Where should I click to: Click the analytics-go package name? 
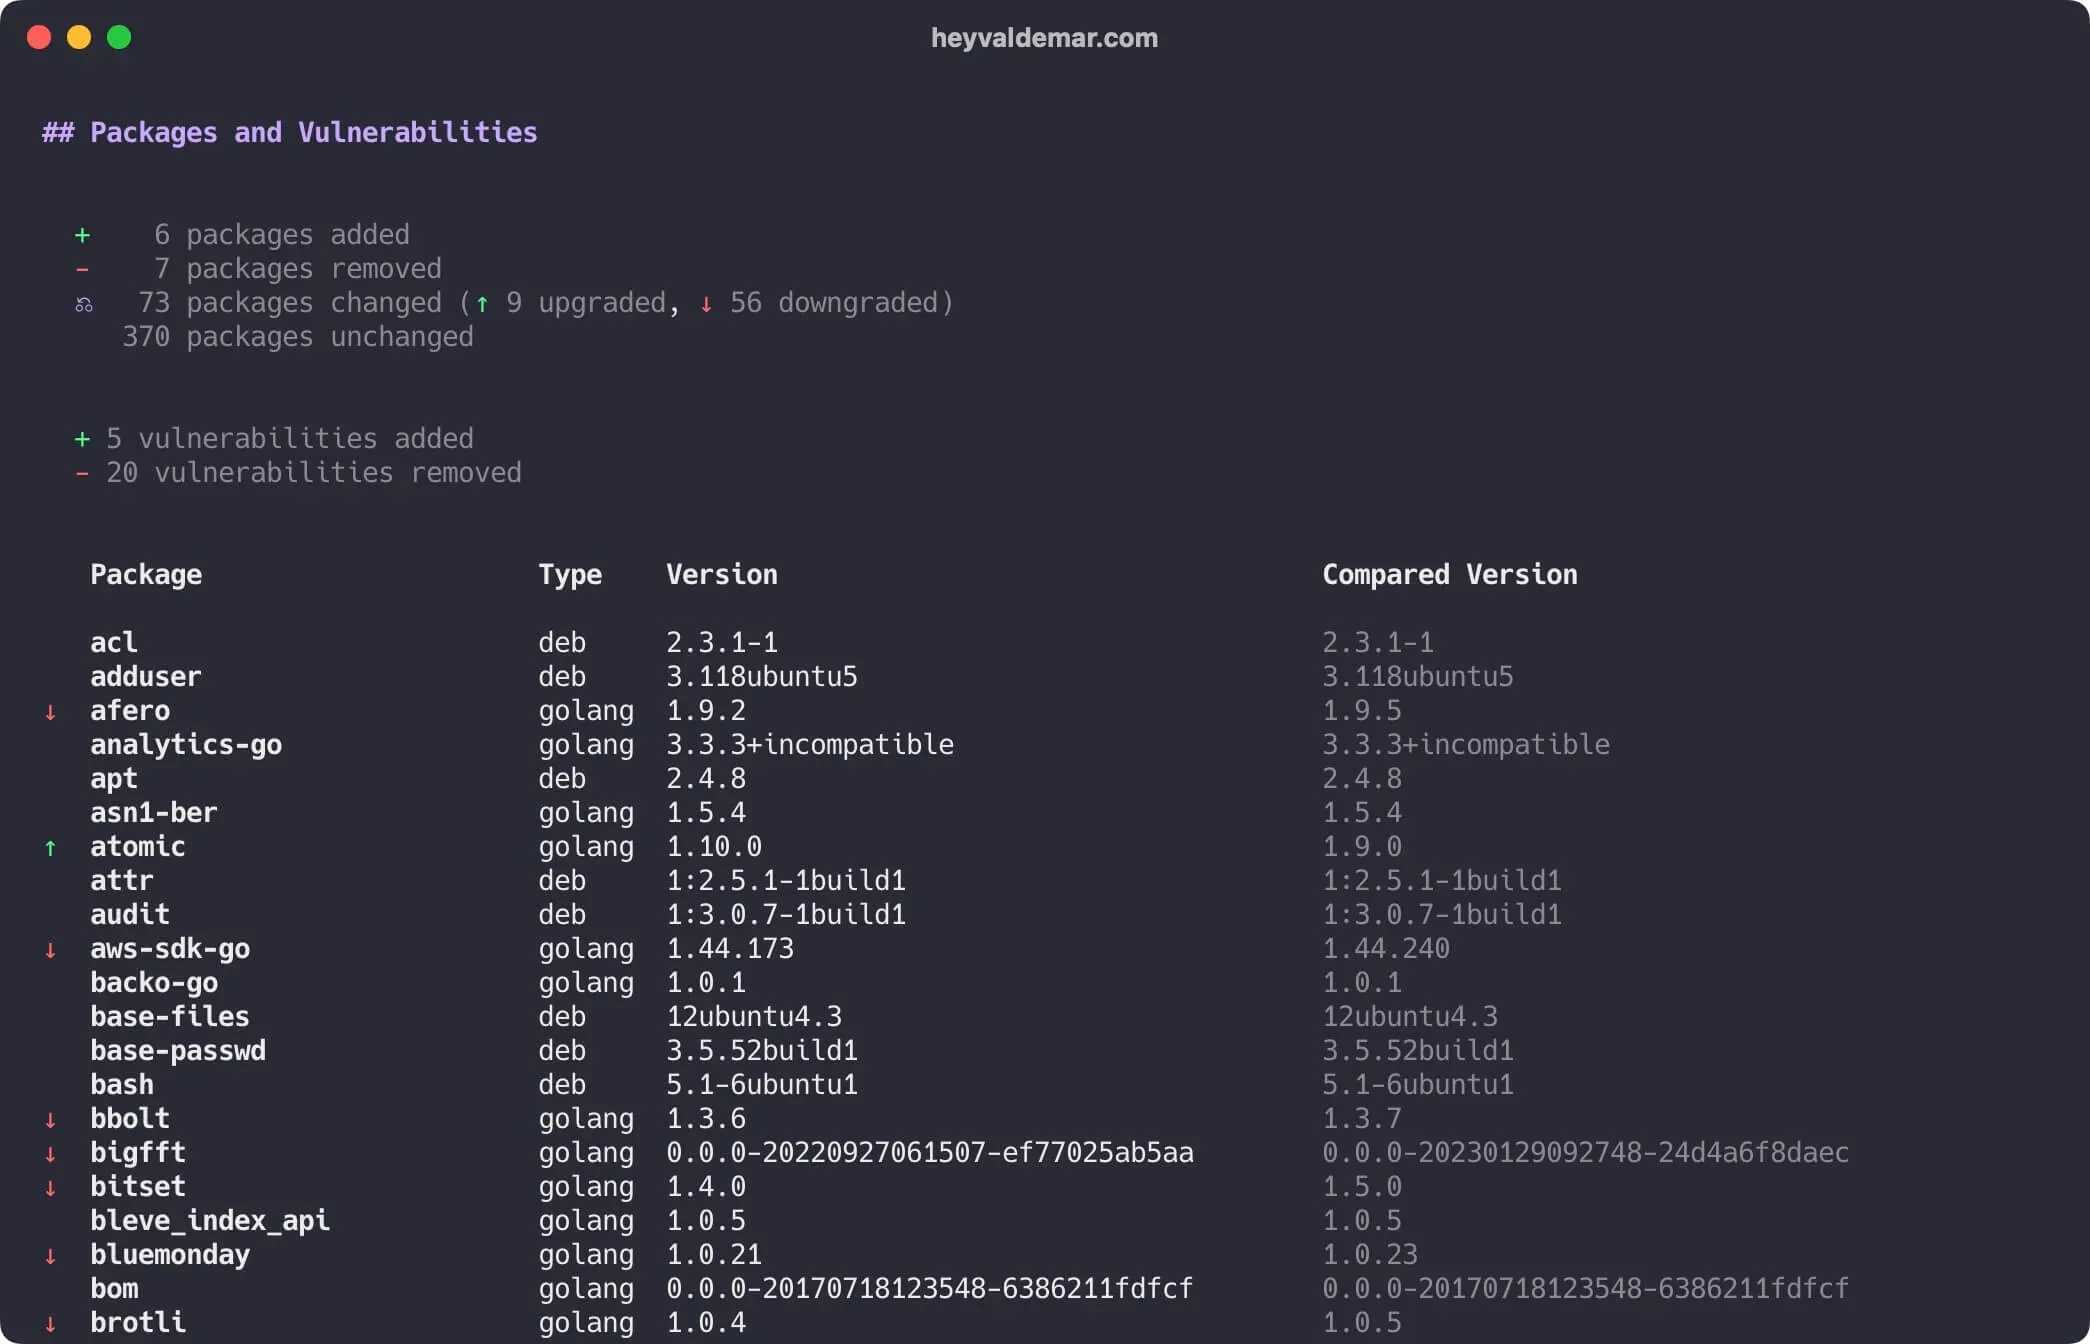tap(186, 745)
